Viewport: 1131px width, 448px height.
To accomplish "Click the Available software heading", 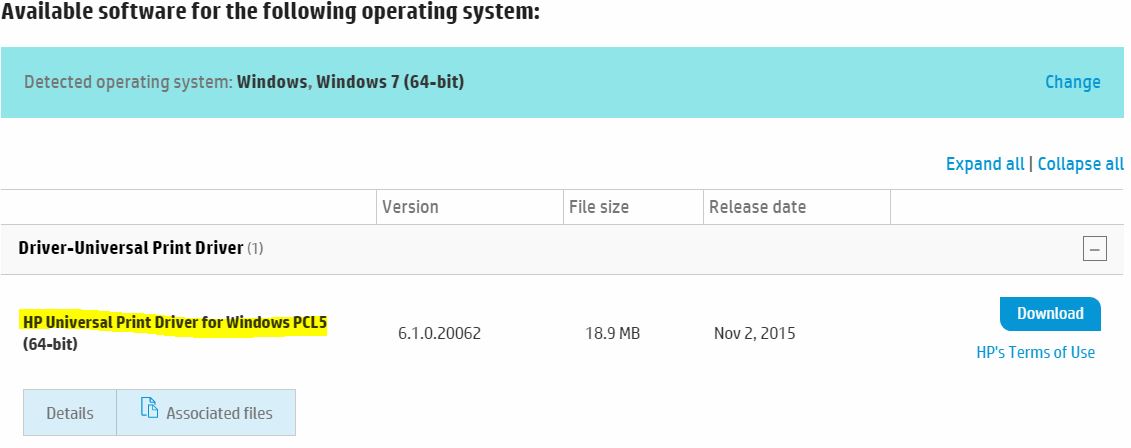I will click(x=271, y=14).
